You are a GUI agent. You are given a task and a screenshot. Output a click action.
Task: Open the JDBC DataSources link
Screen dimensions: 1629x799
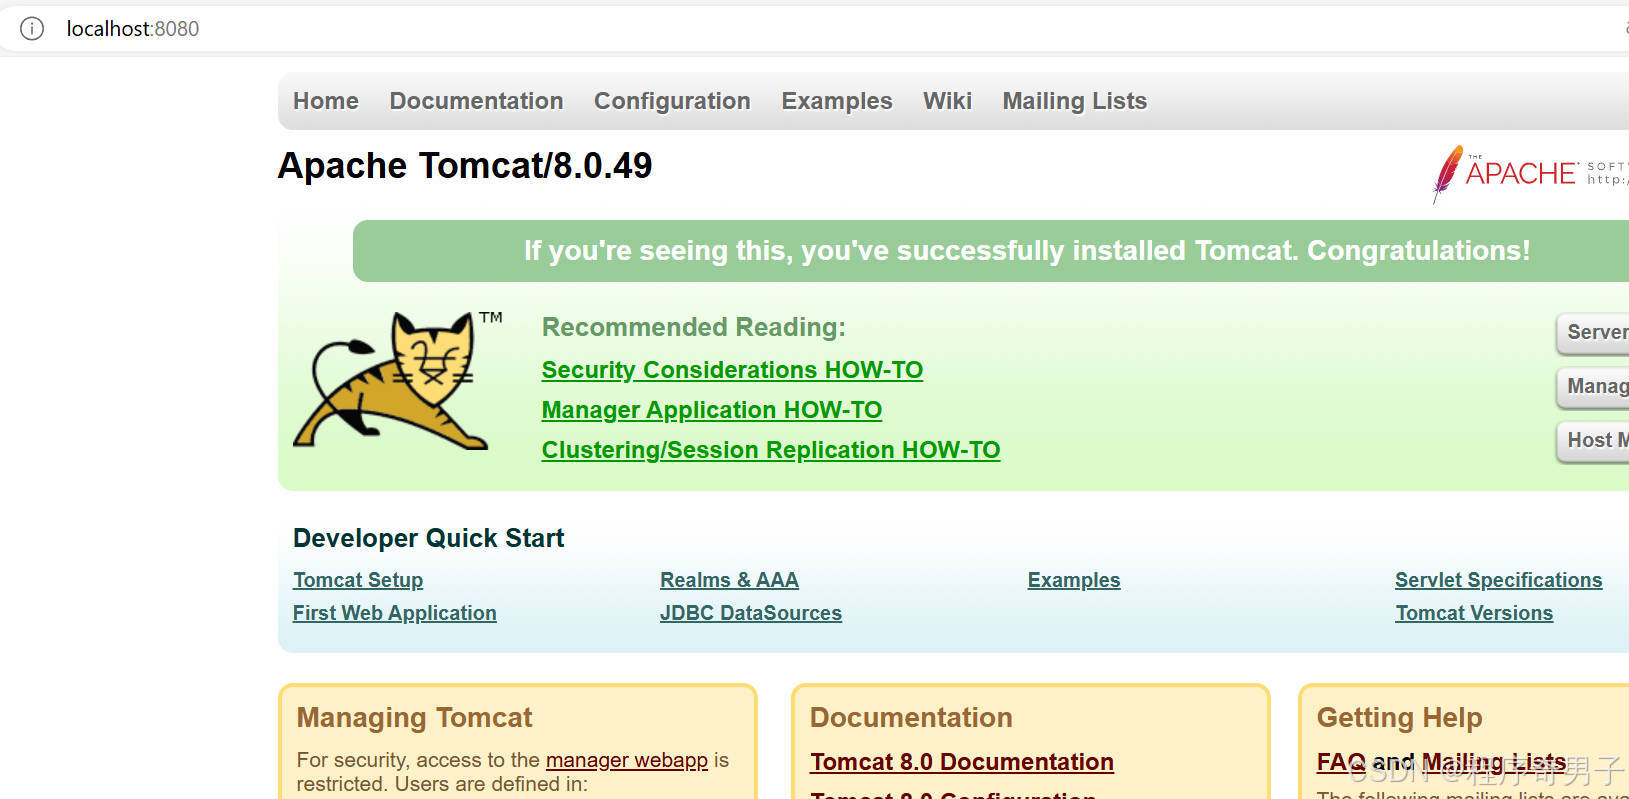click(751, 613)
